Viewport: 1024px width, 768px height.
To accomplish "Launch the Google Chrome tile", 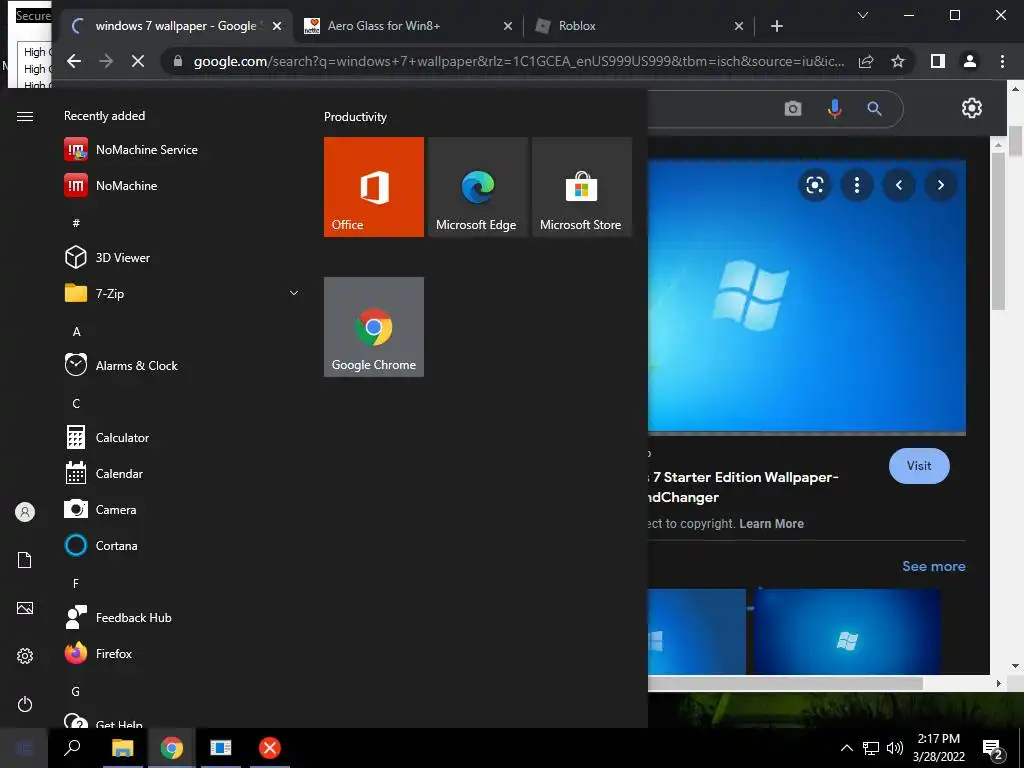I will 374,327.
